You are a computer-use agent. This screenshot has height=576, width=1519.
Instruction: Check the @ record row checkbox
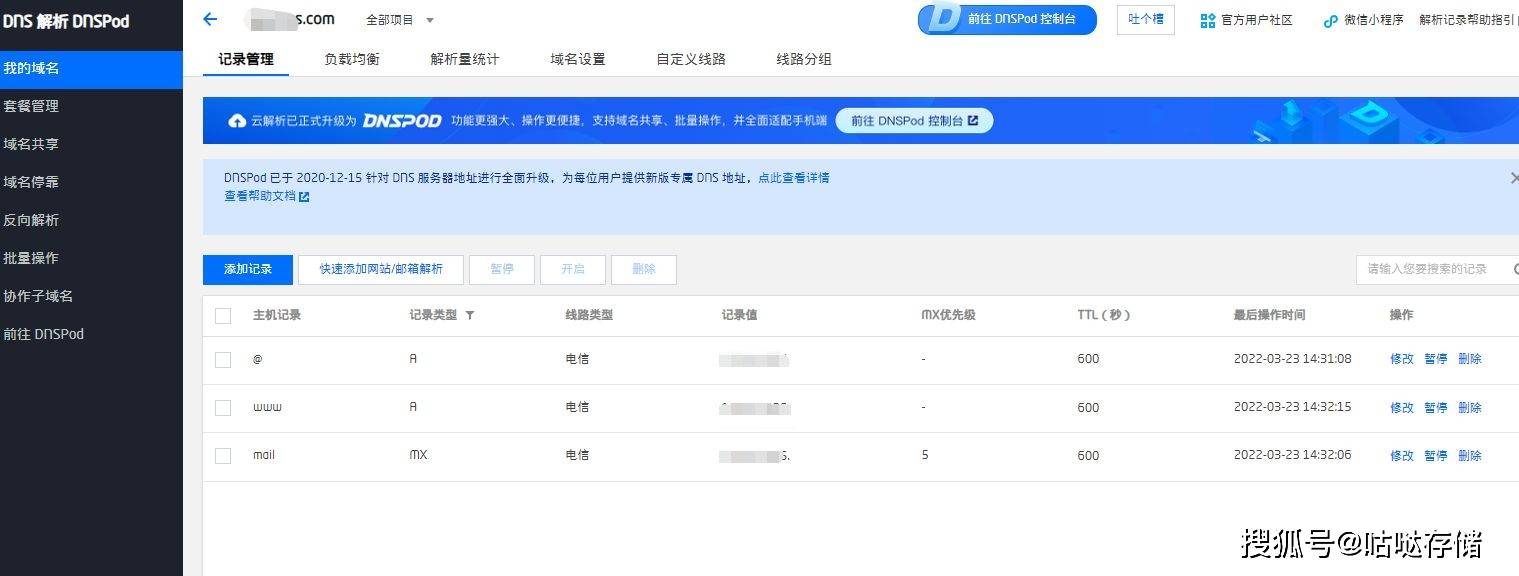[x=223, y=359]
